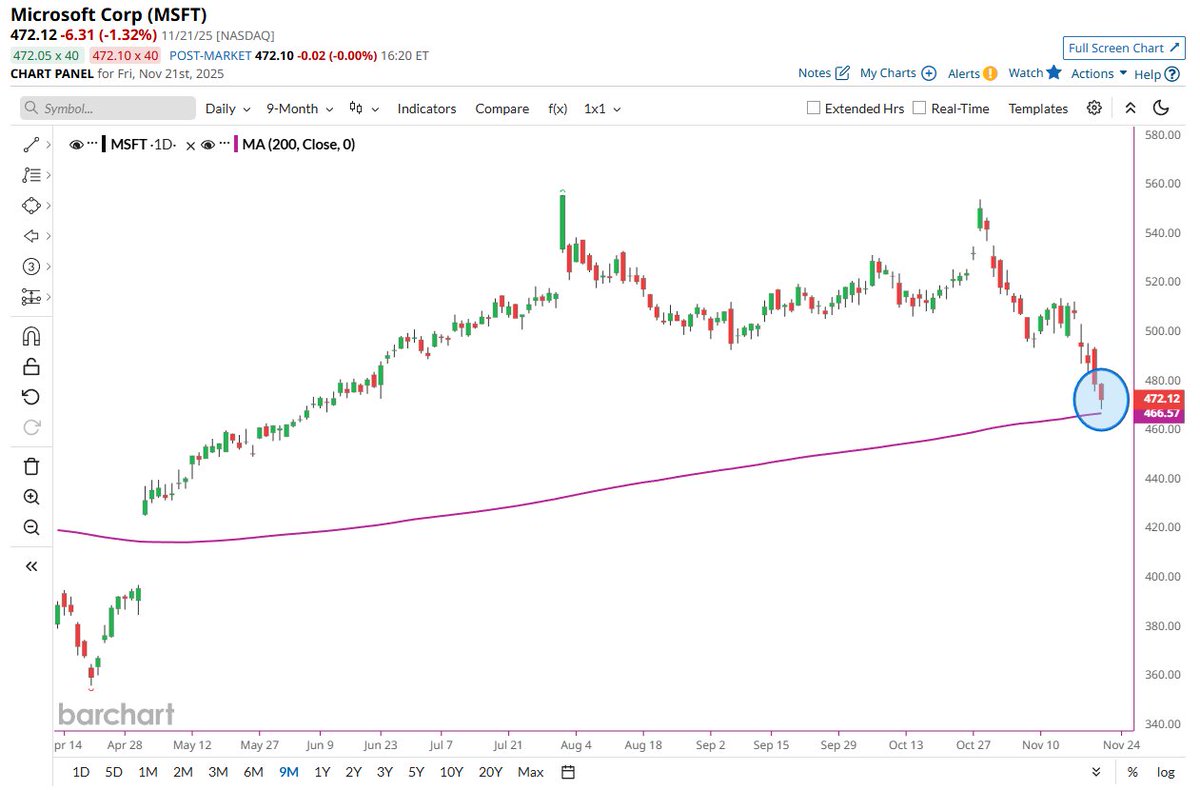Open the Daily frequency dropdown
Viewport: 1200px width, 790px height.
coord(228,108)
